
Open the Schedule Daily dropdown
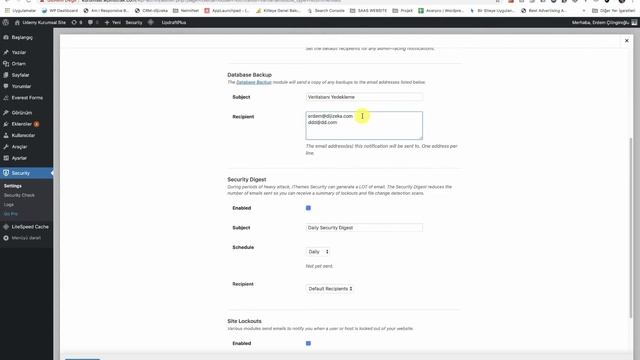pos(318,252)
